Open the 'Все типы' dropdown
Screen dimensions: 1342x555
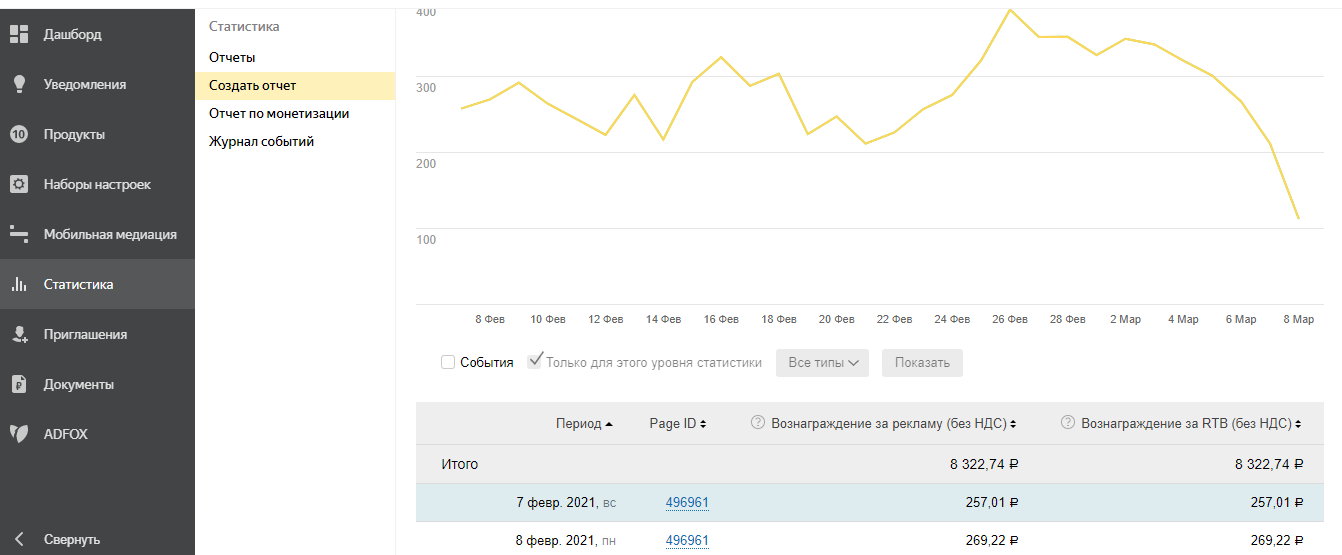coord(823,362)
